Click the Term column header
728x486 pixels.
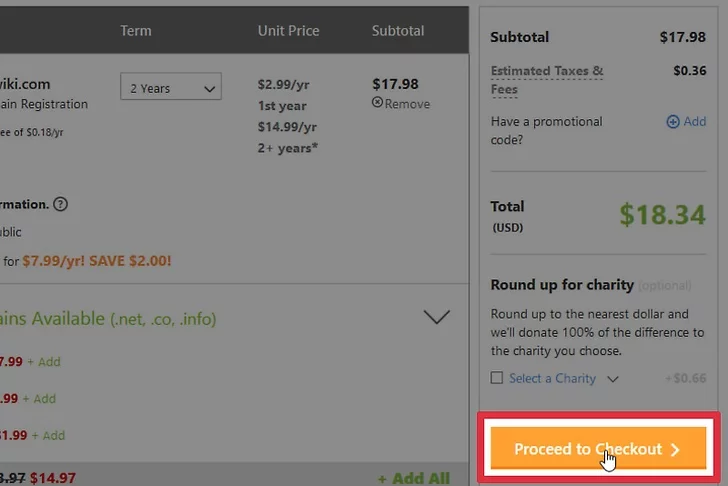coord(136,31)
